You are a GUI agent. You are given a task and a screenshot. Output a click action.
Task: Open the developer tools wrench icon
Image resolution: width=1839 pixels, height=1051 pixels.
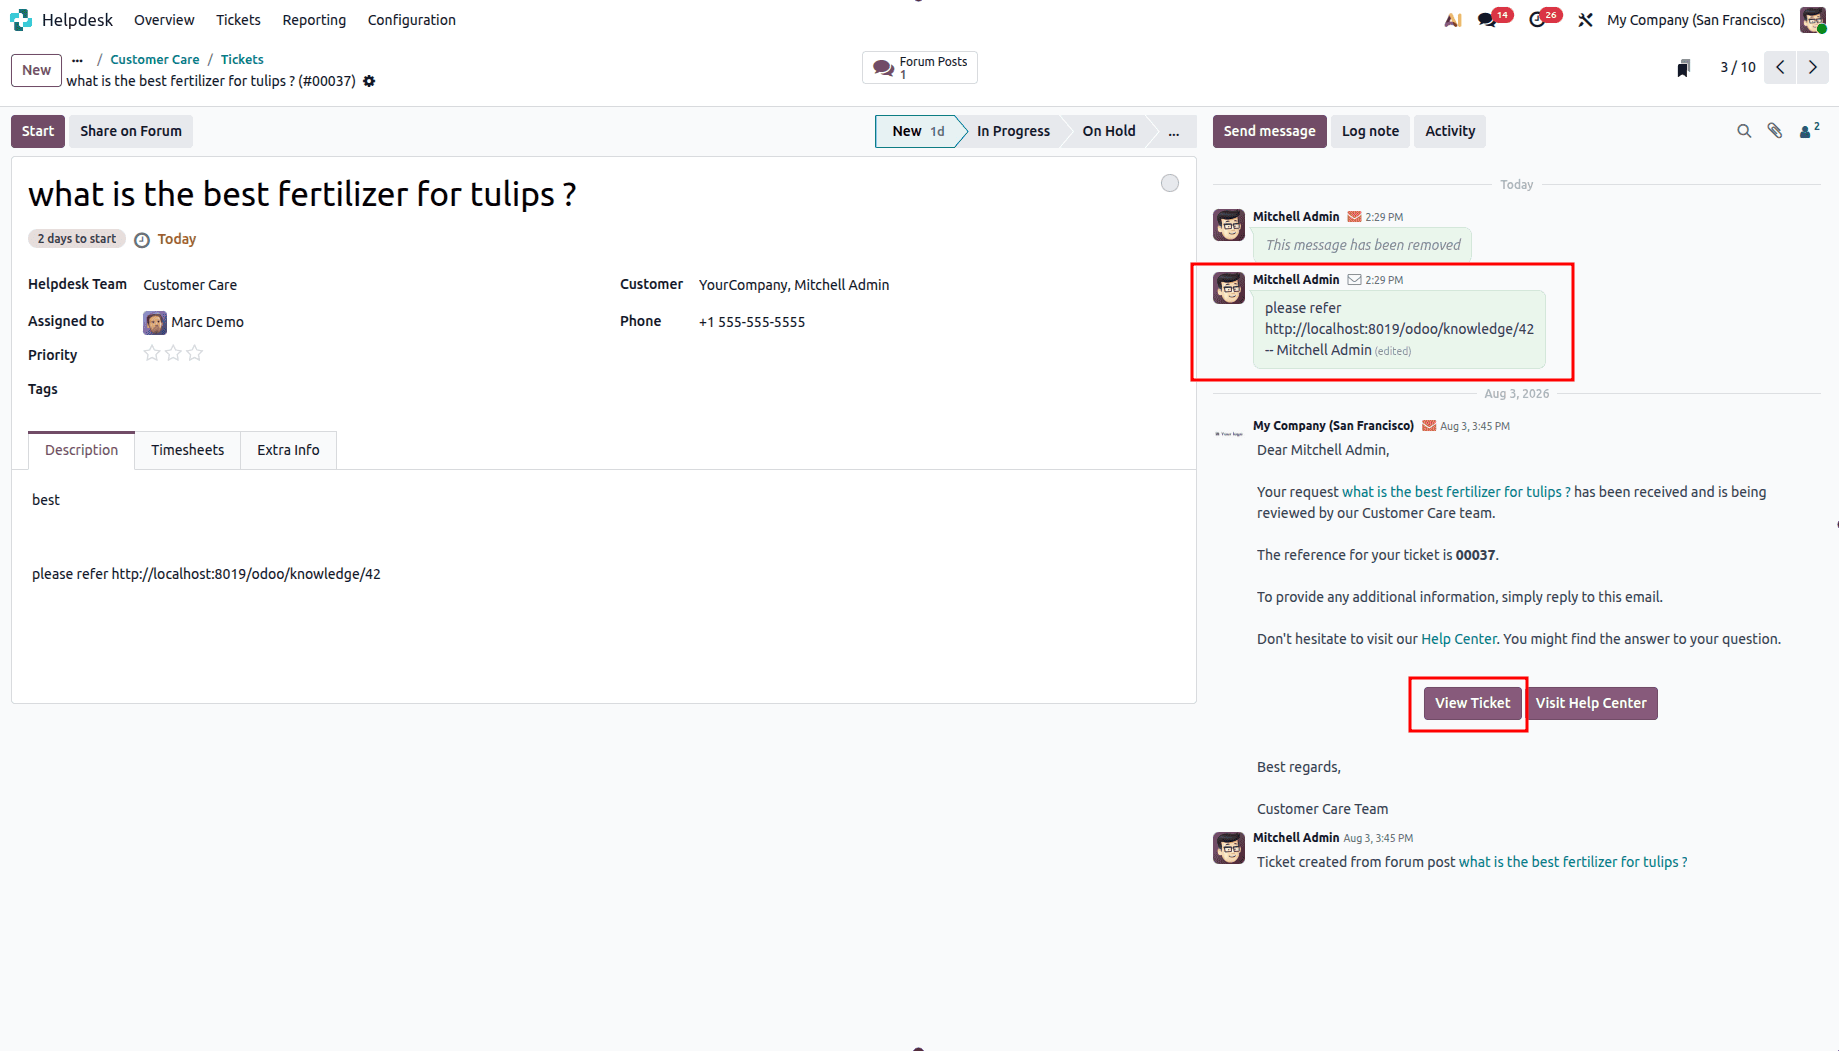tap(1585, 20)
